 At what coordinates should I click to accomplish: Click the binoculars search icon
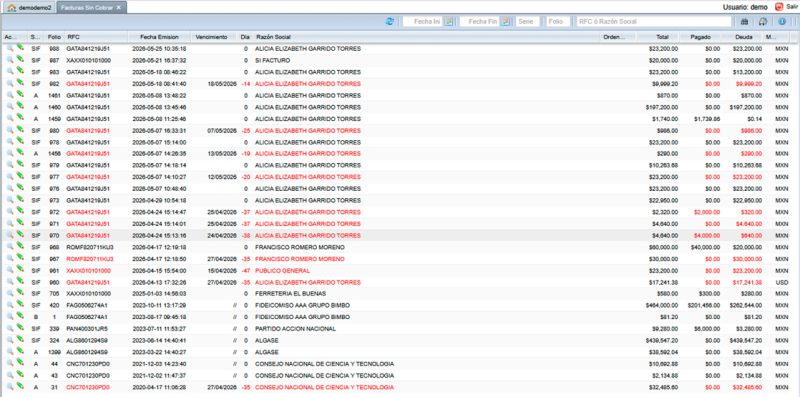coord(744,21)
